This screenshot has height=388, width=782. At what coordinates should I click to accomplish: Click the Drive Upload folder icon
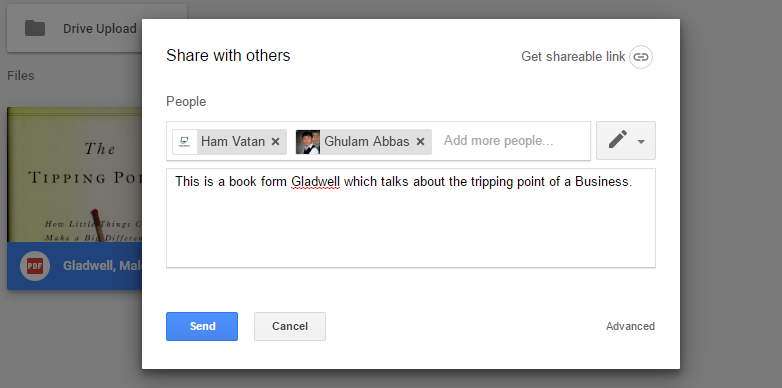tap(35, 28)
